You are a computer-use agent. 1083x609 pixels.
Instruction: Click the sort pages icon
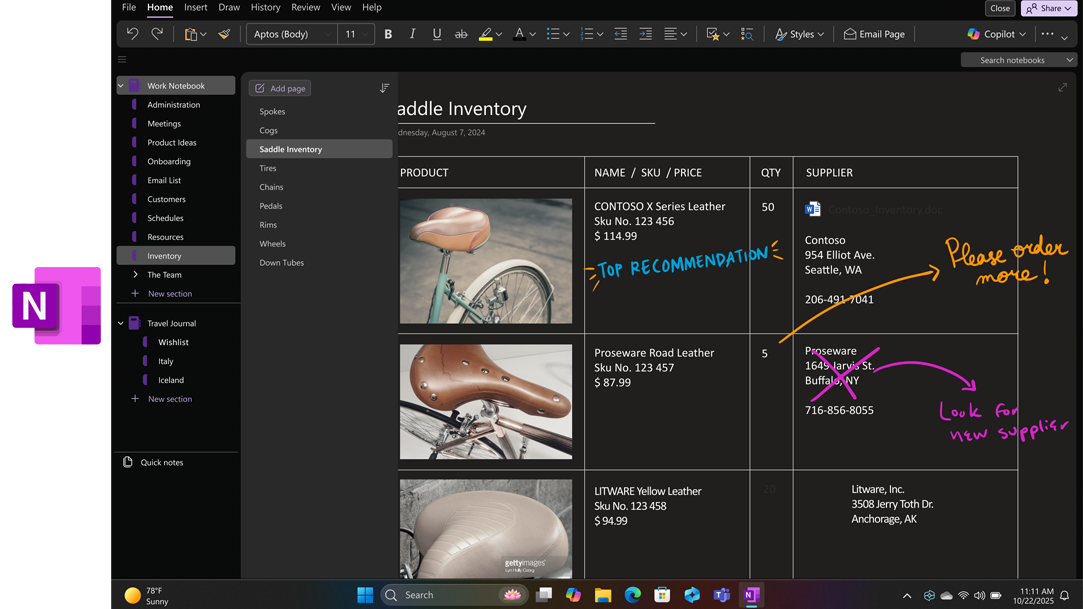click(384, 88)
